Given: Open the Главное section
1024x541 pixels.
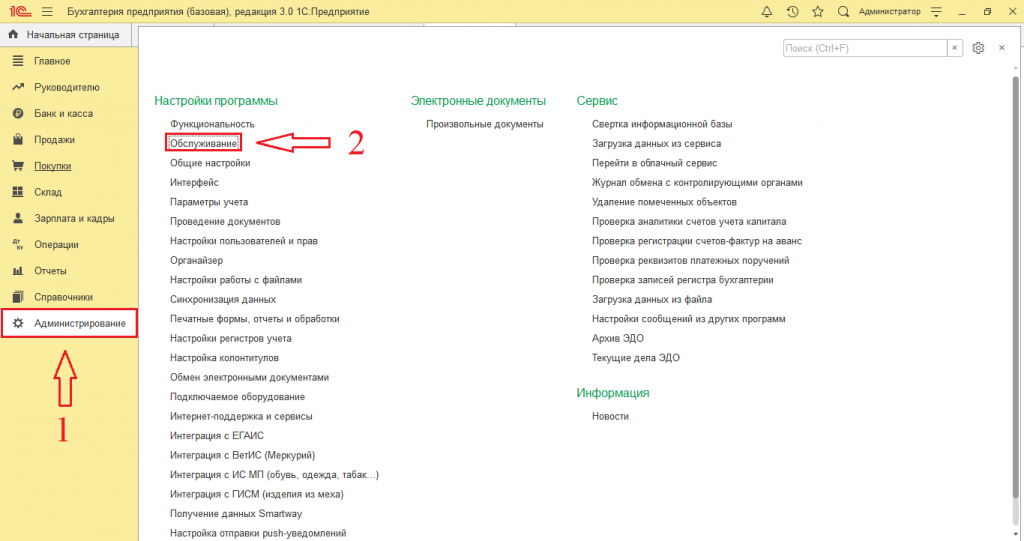Looking at the screenshot, I should pos(52,61).
